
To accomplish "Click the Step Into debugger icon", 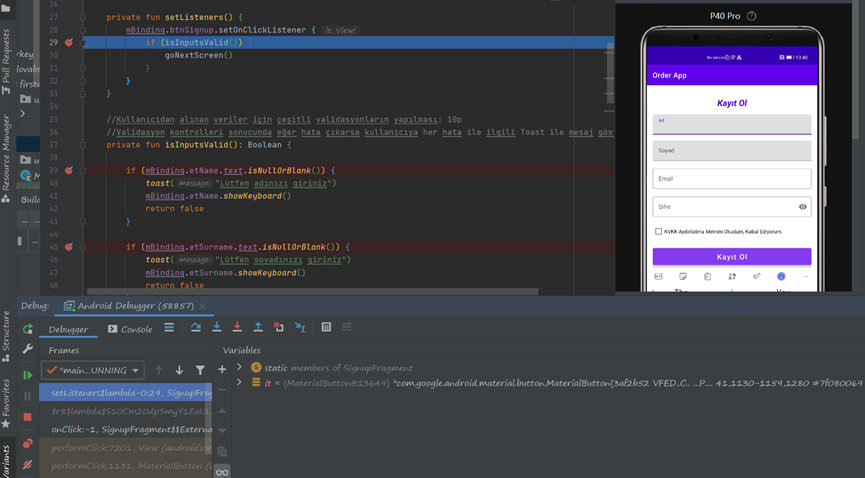I will [216, 328].
